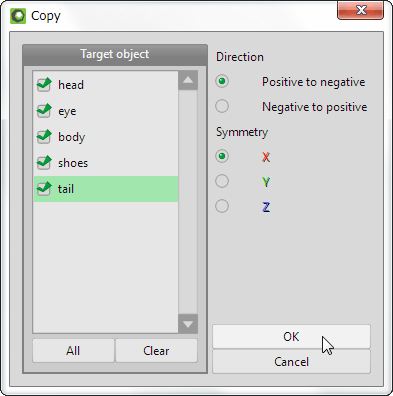Click the All button
This screenshot has height=396, width=393.
pos(73,351)
